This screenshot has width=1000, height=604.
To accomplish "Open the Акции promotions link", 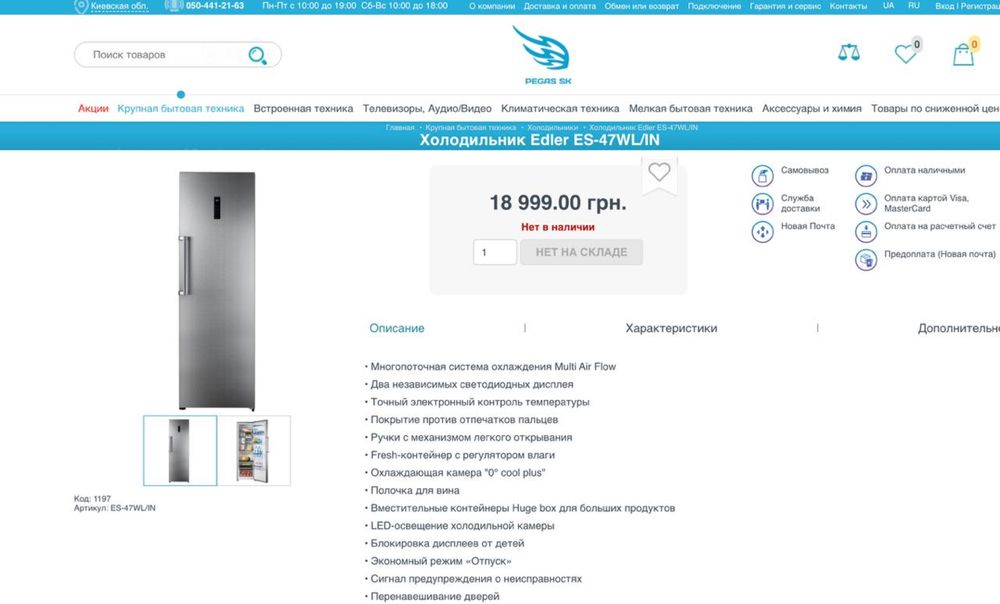I will point(93,108).
